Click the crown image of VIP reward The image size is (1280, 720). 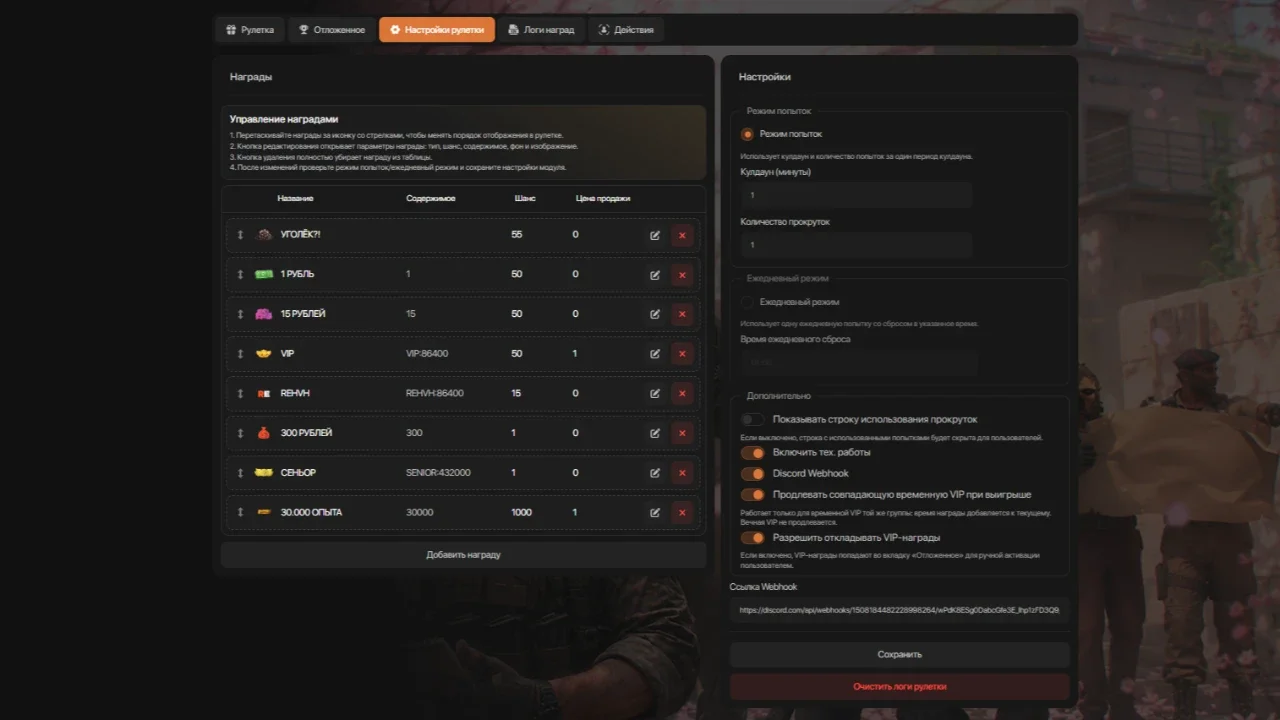[264, 354]
